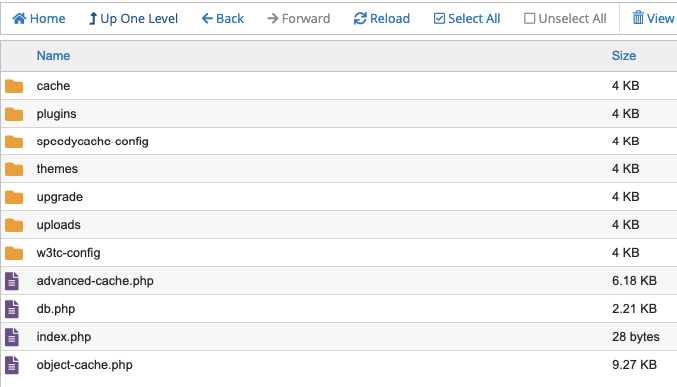
Task: Go to Home in file manager toolbar
Action: point(39,19)
